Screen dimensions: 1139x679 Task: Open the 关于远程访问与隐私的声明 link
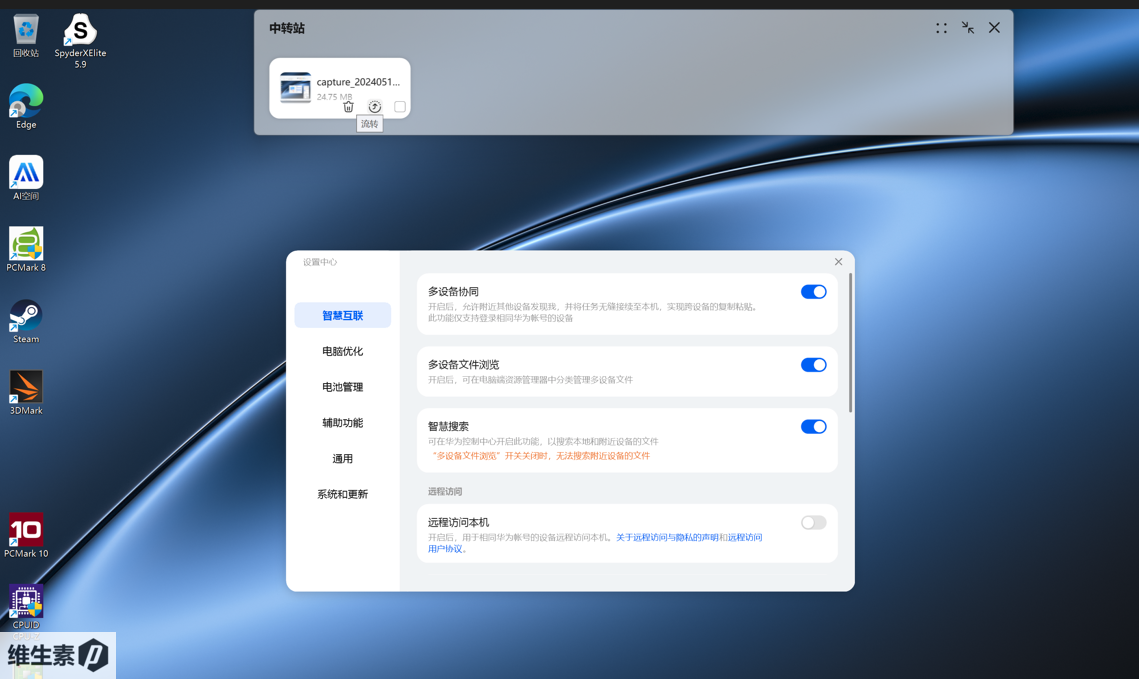(667, 538)
